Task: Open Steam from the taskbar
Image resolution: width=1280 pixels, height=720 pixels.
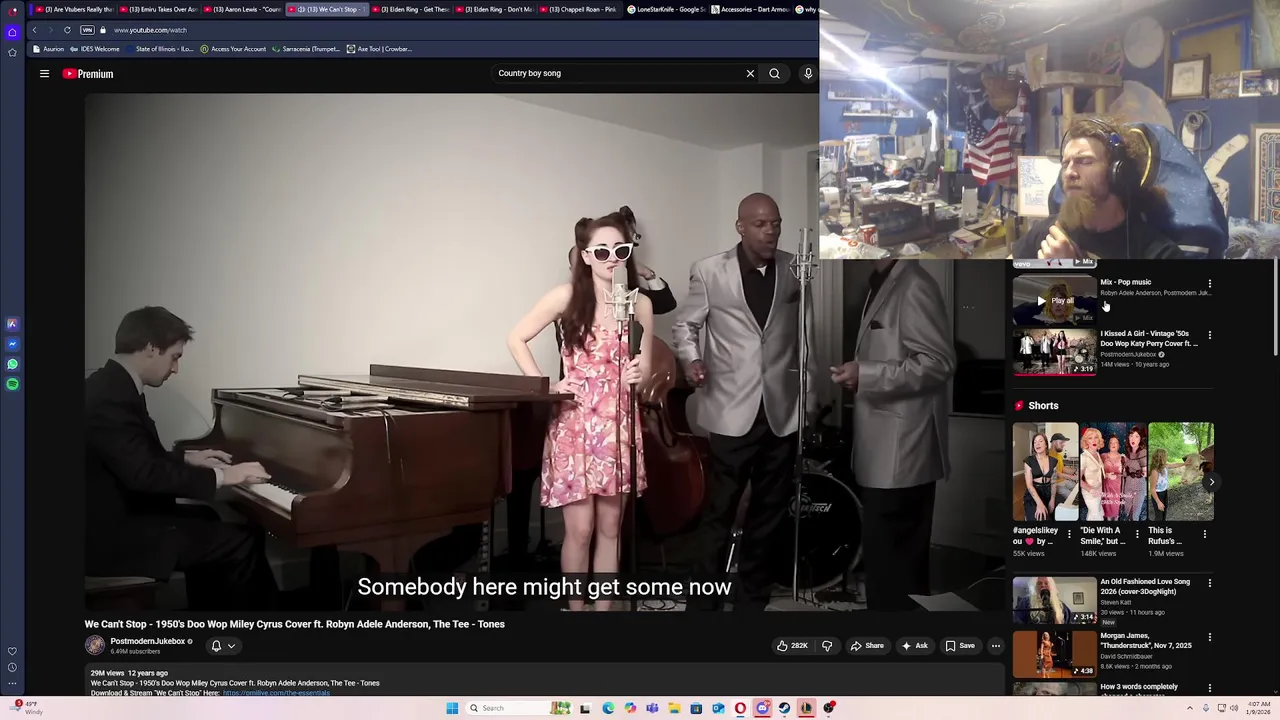Action: [784, 708]
